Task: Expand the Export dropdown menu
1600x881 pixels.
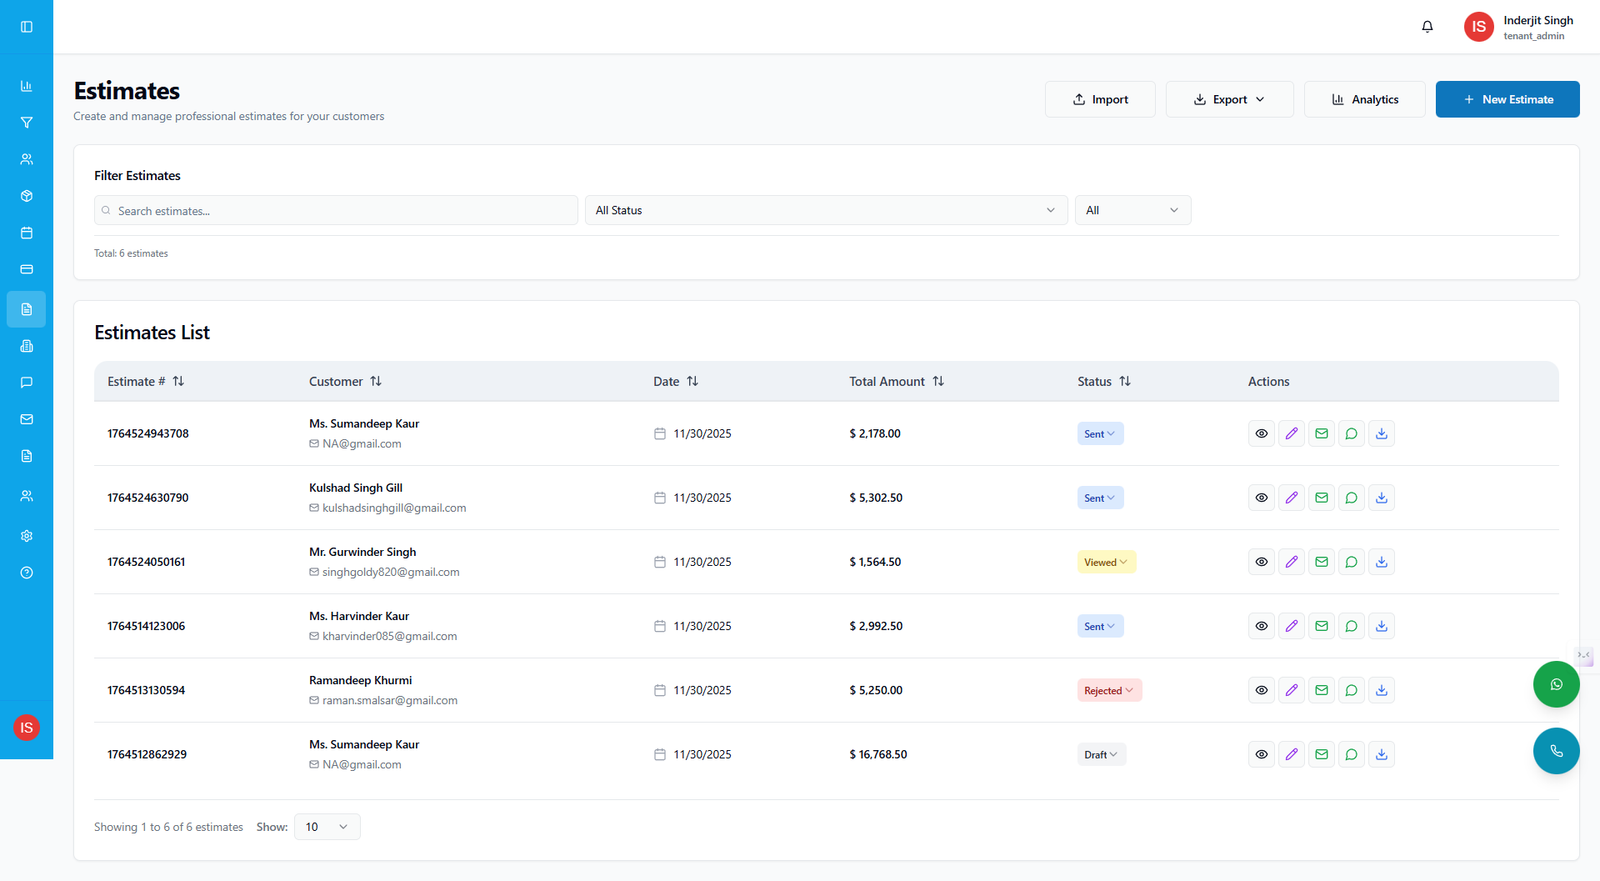Action: click(1229, 100)
